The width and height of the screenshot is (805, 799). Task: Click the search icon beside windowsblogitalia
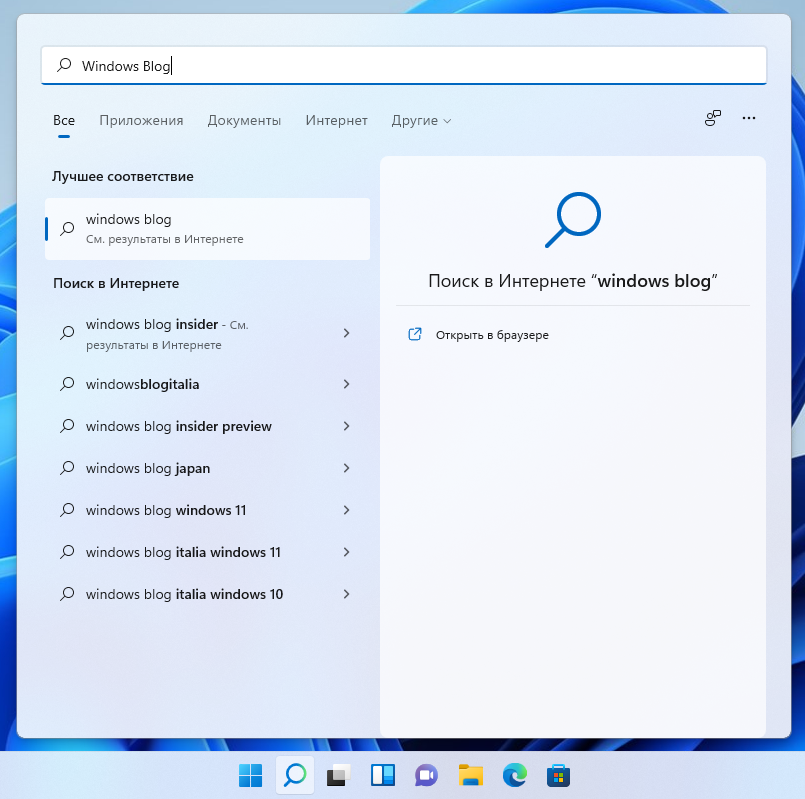point(67,384)
